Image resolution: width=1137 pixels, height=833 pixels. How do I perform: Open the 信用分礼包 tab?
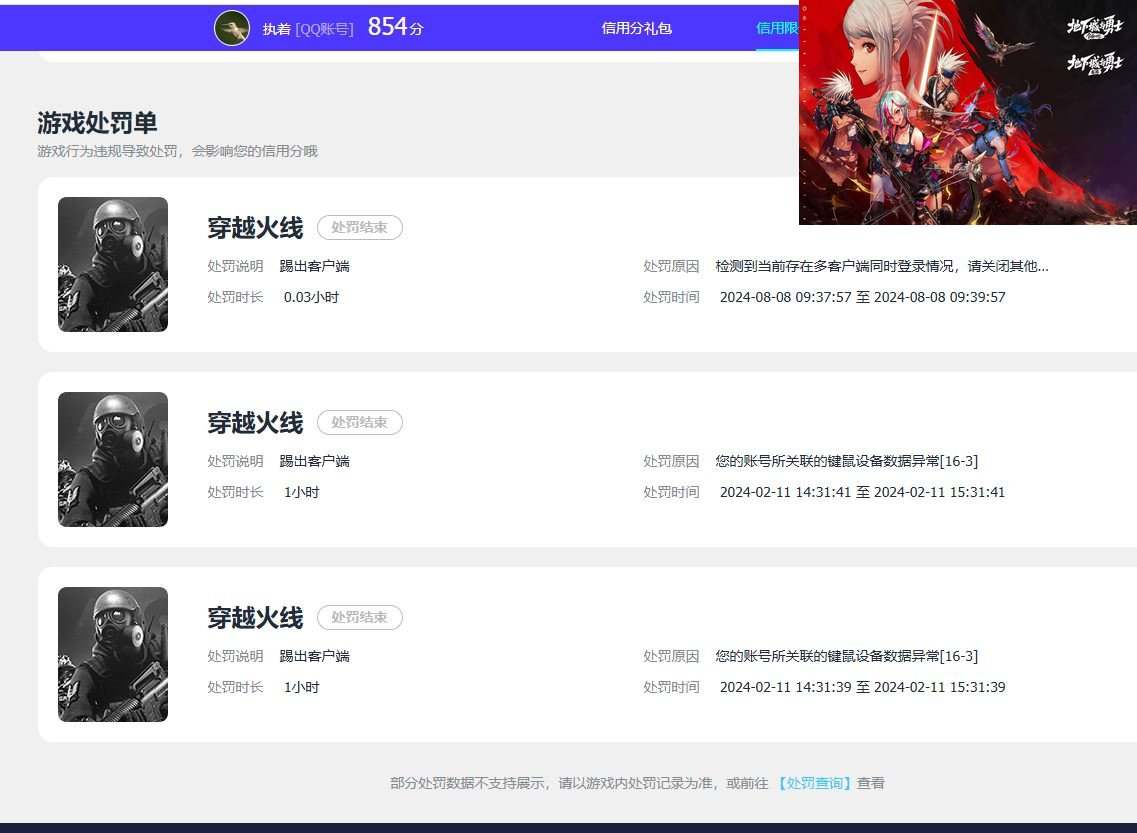point(636,28)
